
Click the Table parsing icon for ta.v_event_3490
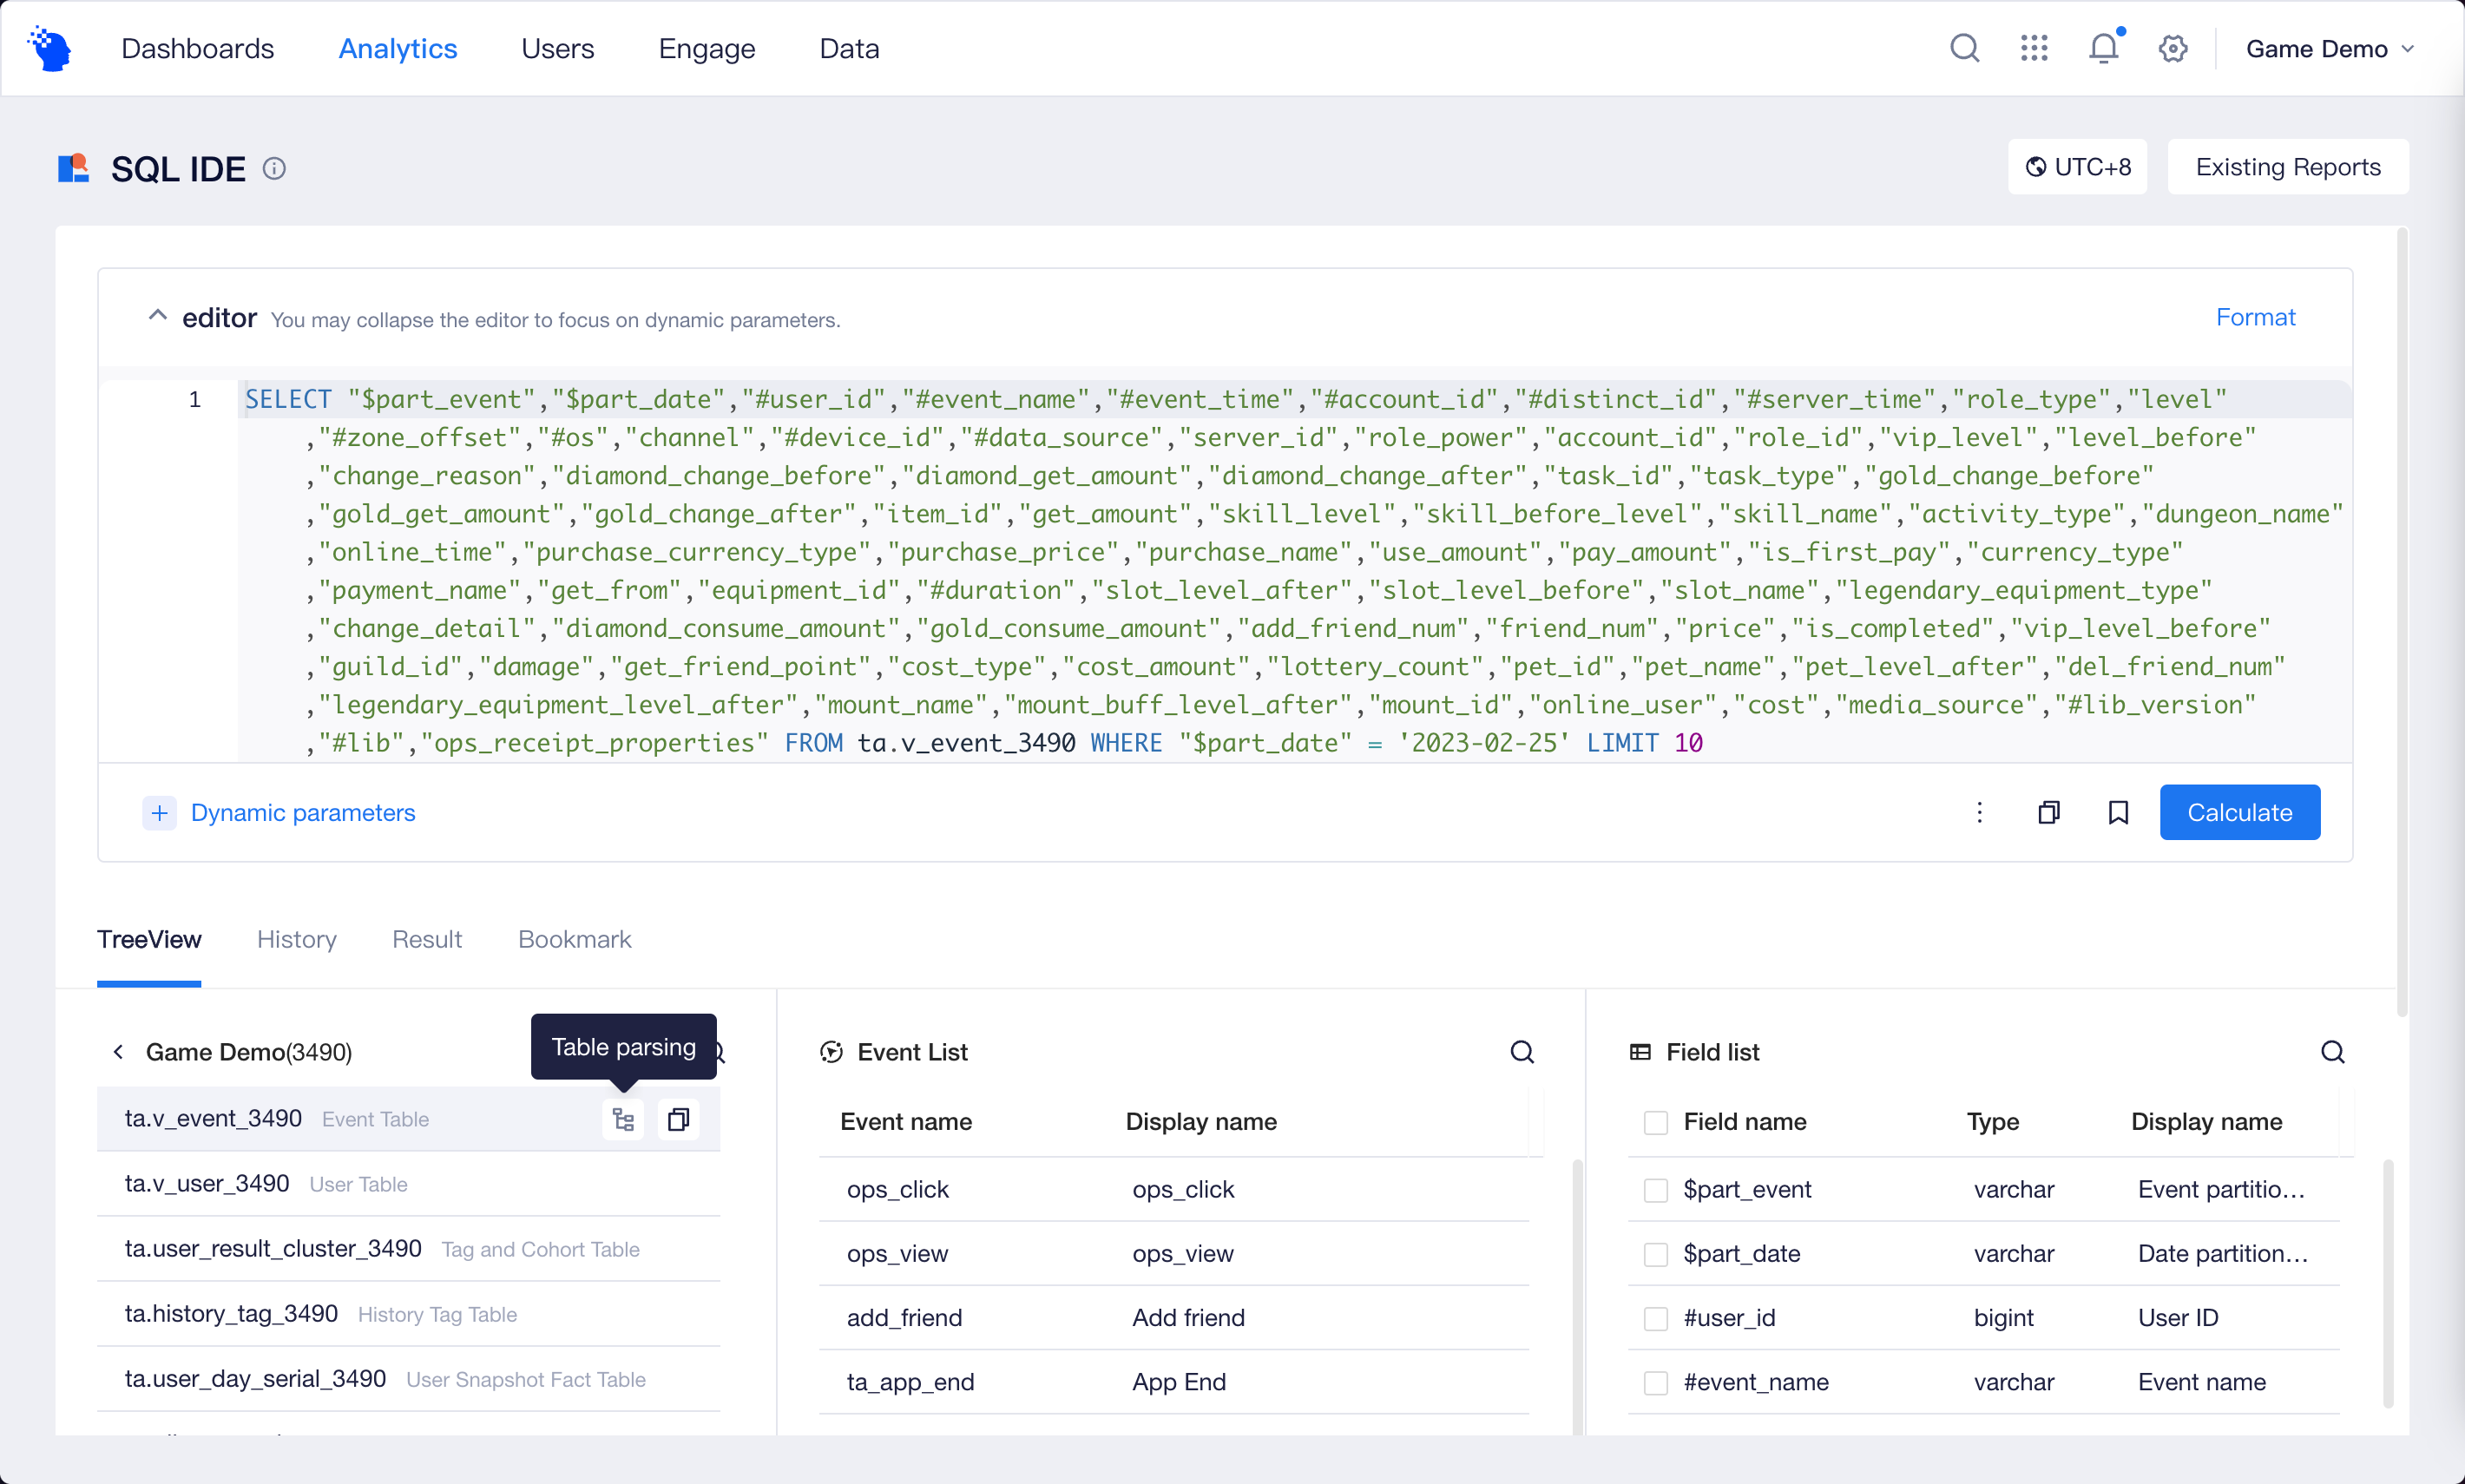(x=623, y=1119)
